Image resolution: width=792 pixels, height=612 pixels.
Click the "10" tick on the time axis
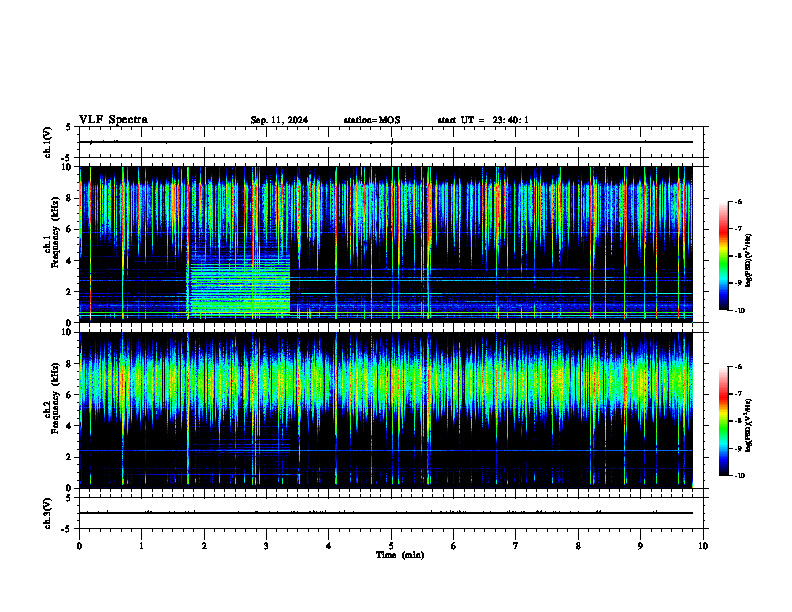click(x=703, y=546)
